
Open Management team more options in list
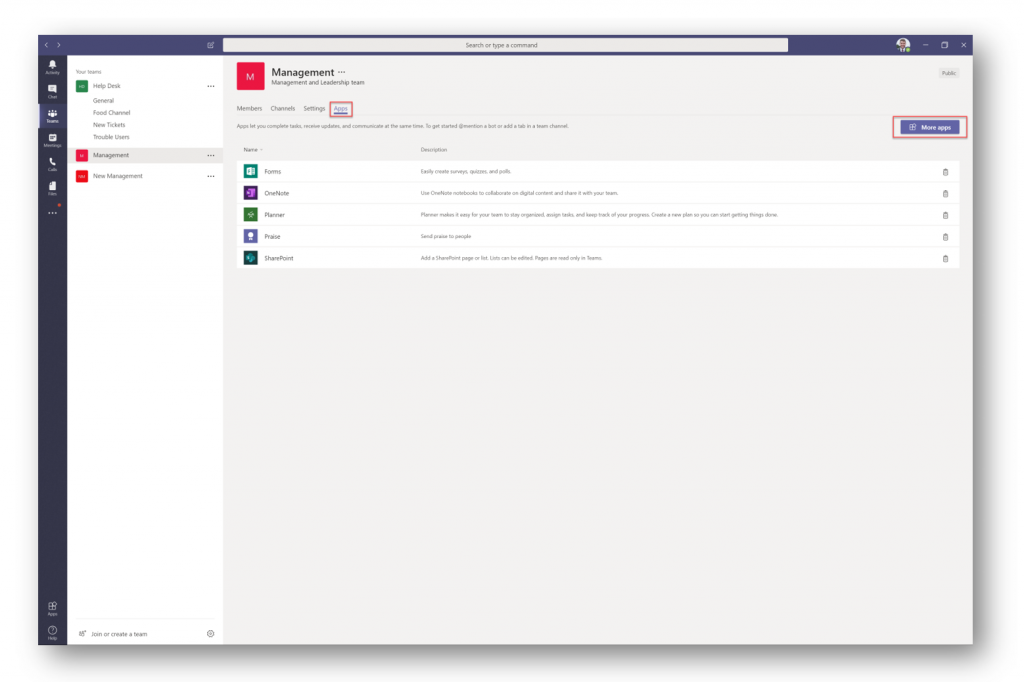coord(211,155)
